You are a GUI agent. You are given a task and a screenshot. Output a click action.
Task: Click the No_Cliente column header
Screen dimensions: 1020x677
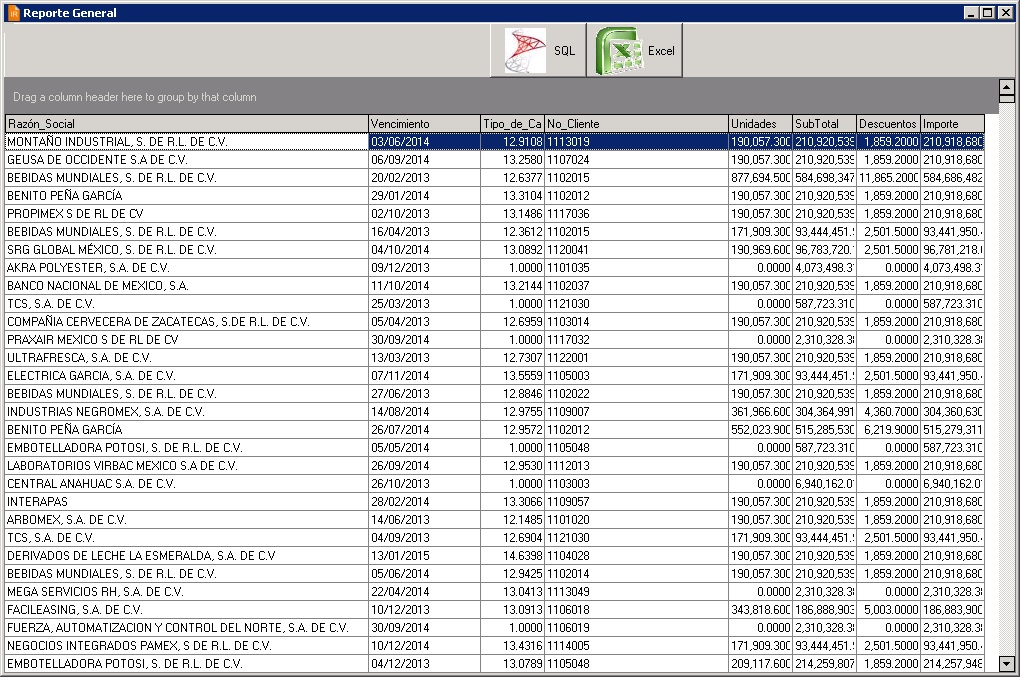point(636,124)
